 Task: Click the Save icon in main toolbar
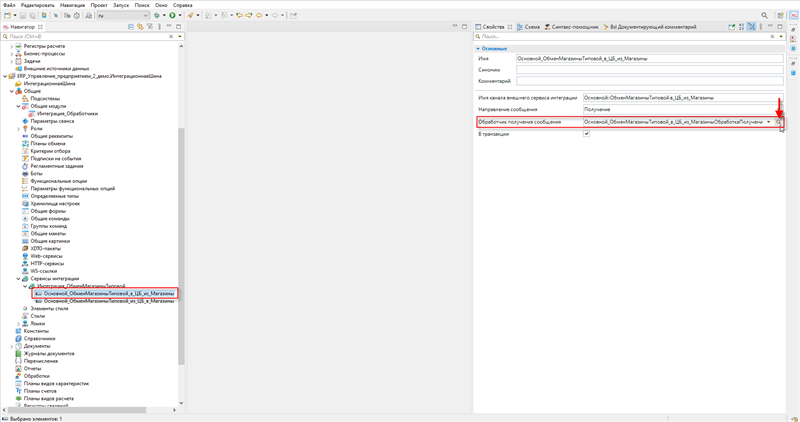[21, 16]
